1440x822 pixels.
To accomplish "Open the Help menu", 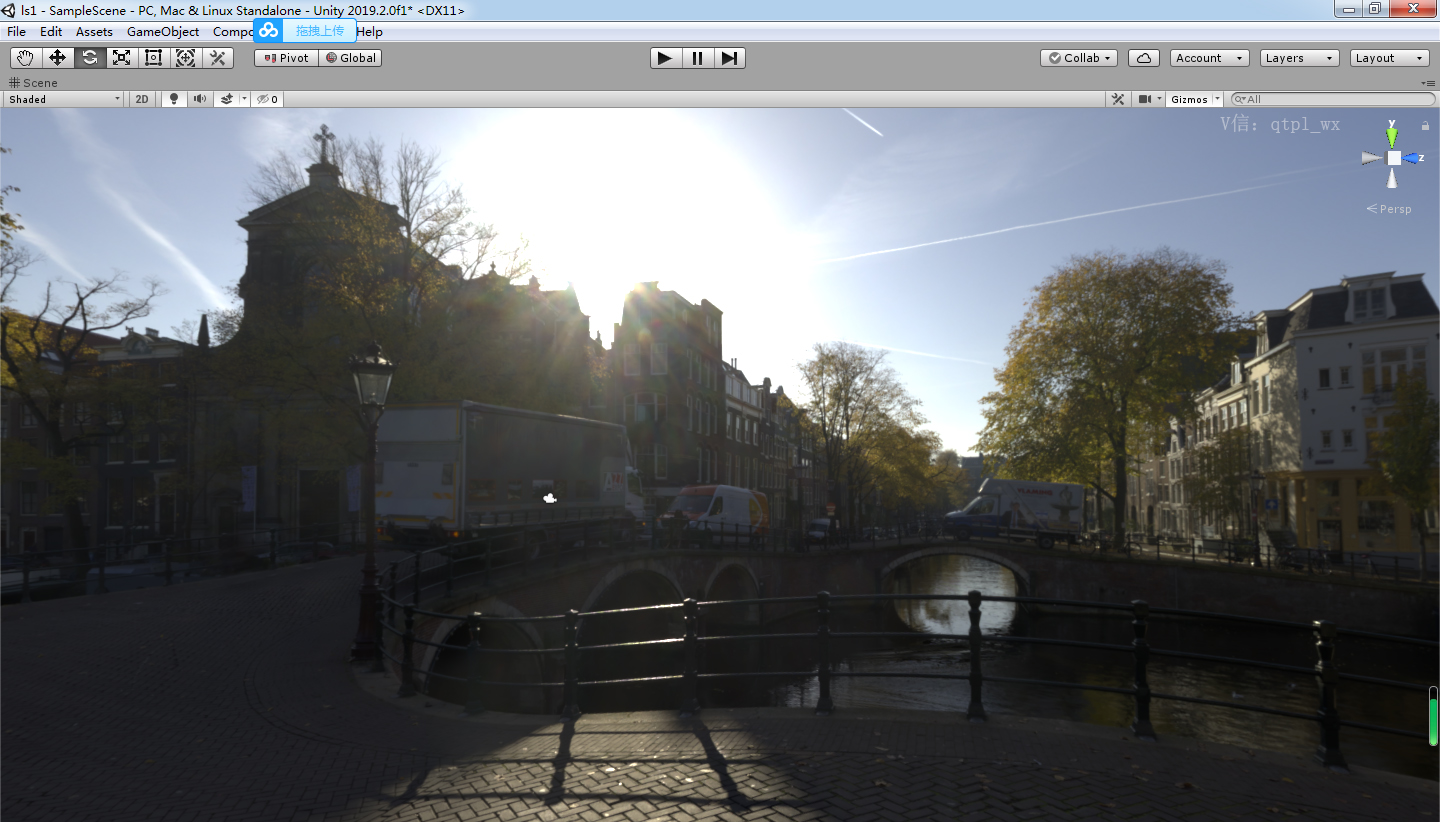I will pyautogui.click(x=370, y=31).
